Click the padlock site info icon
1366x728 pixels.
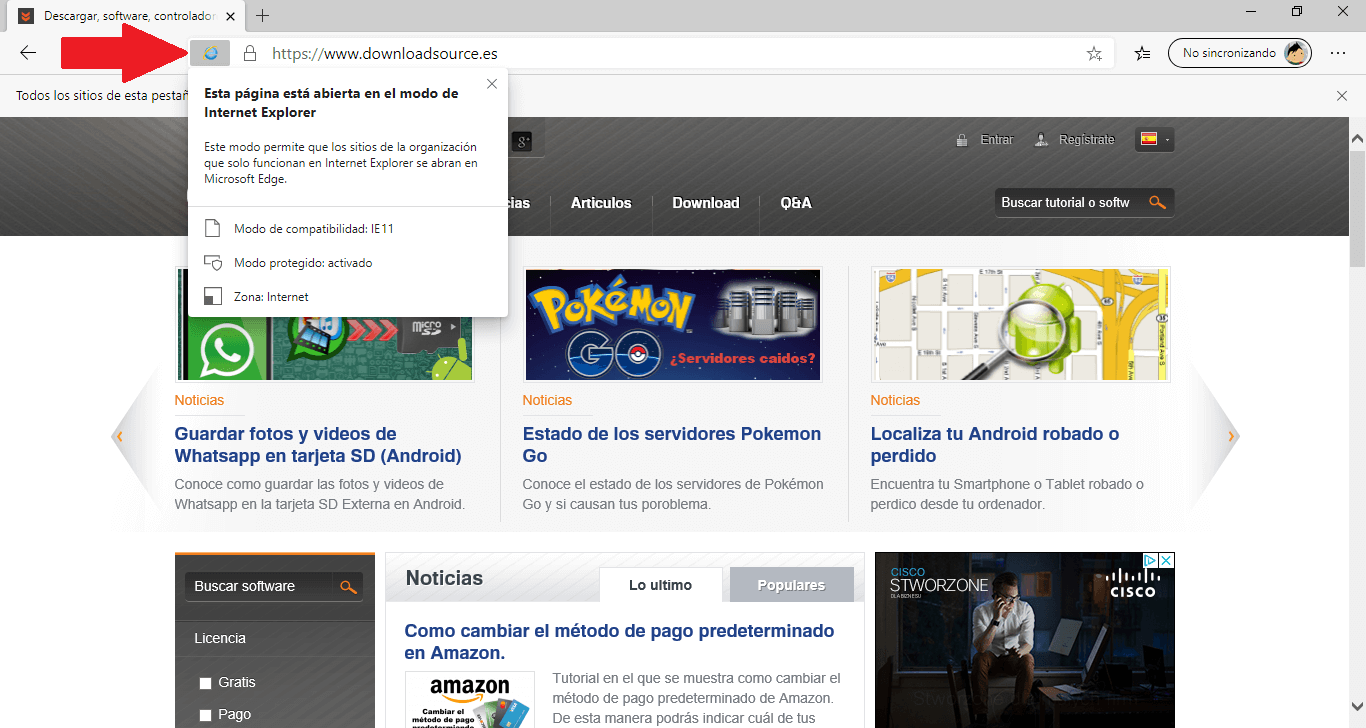(250, 53)
